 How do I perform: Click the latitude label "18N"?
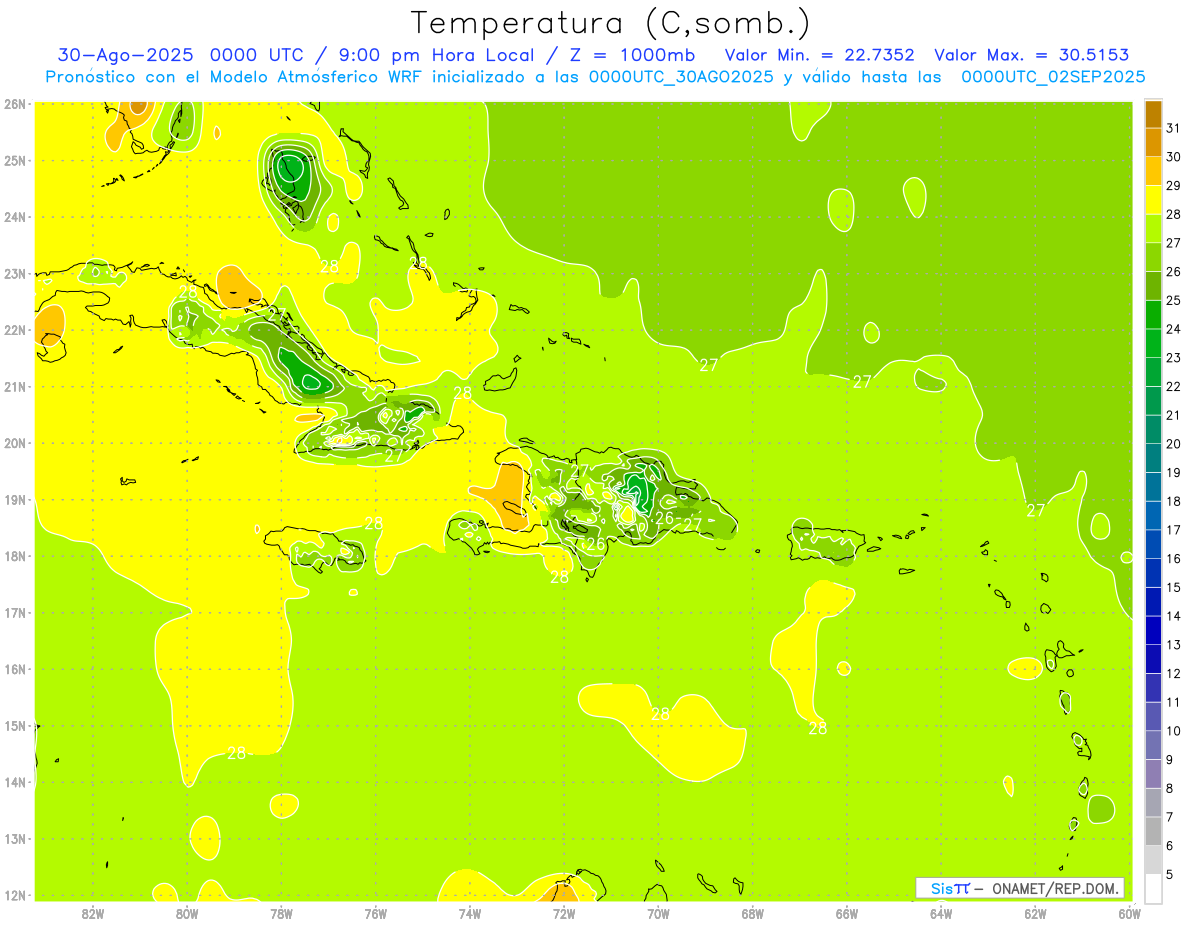15,556
